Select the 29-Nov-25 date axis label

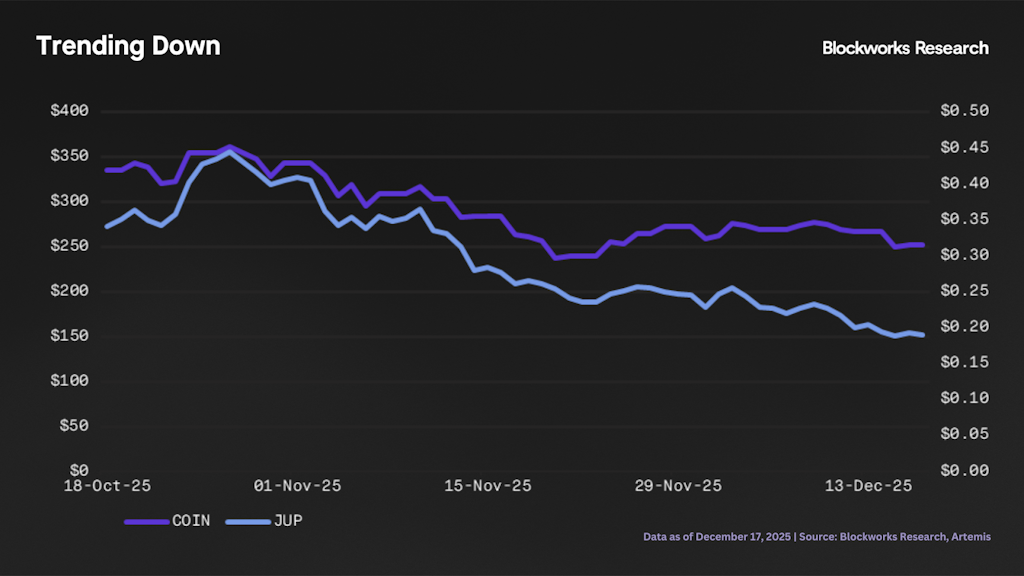[678, 487]
